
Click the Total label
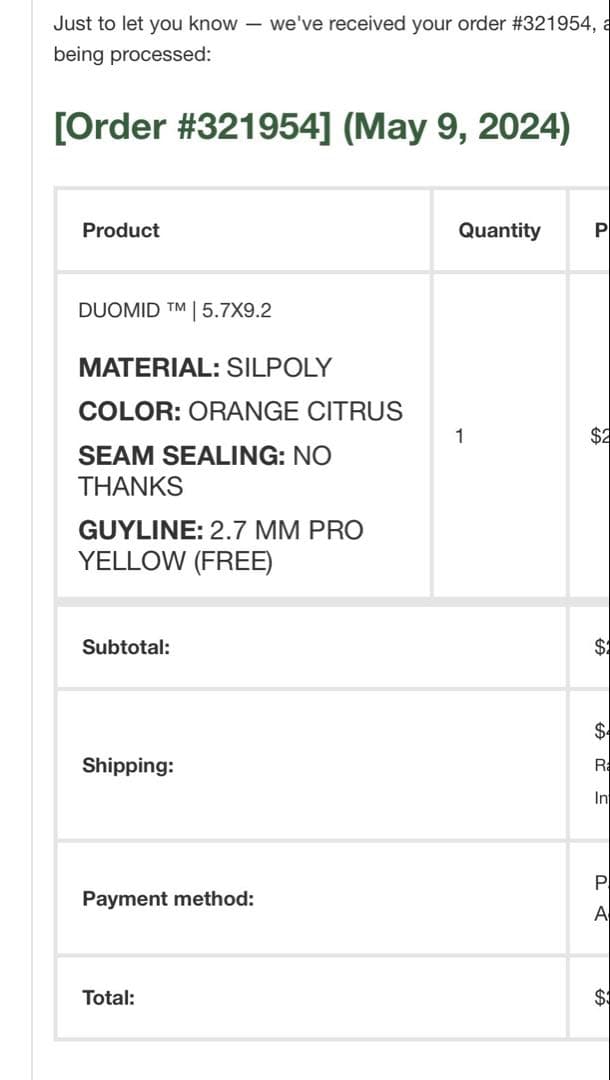coord(108,997)
